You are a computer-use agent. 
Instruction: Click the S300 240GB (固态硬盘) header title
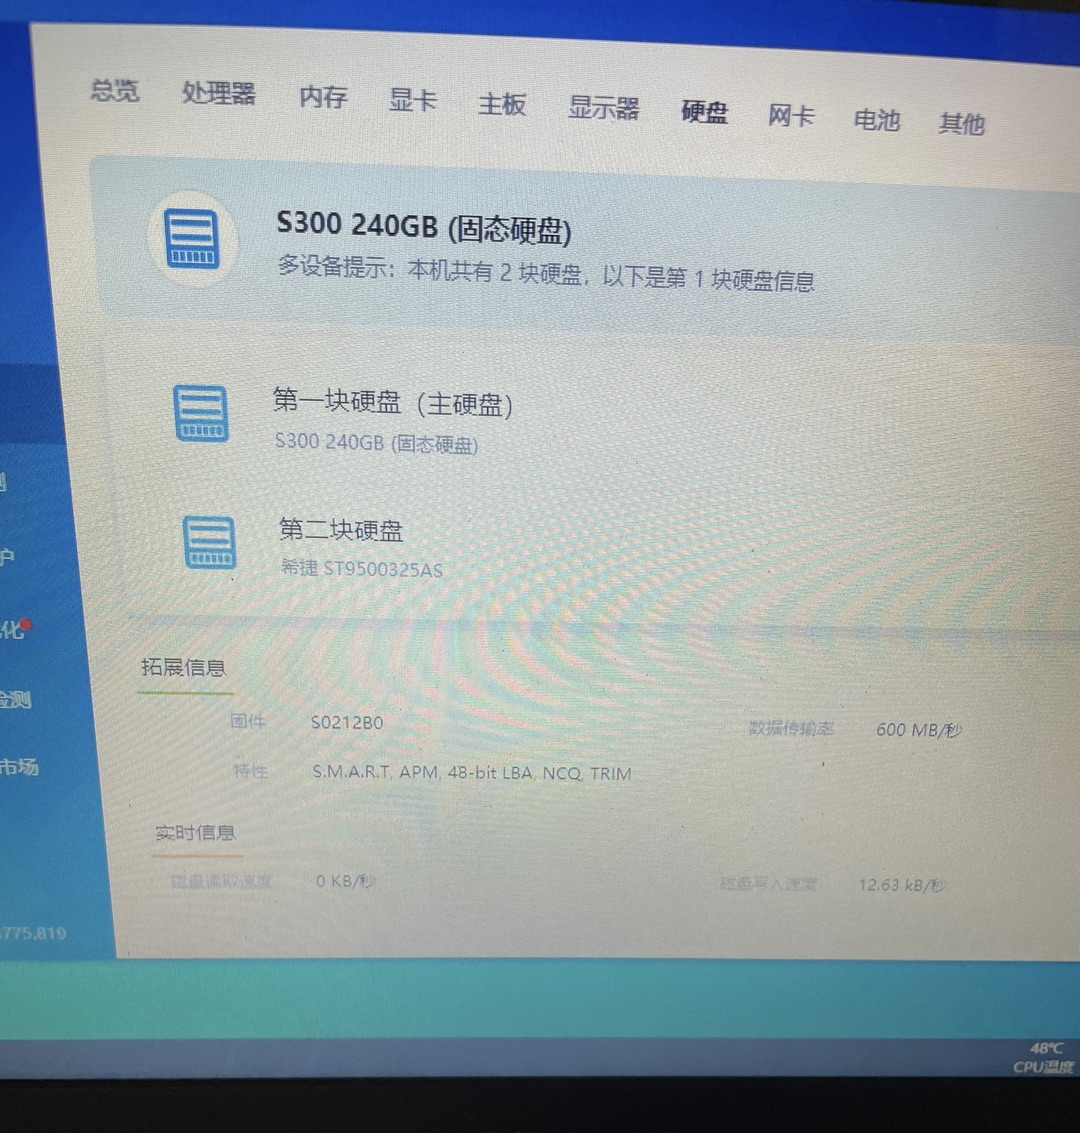point(423,227)
